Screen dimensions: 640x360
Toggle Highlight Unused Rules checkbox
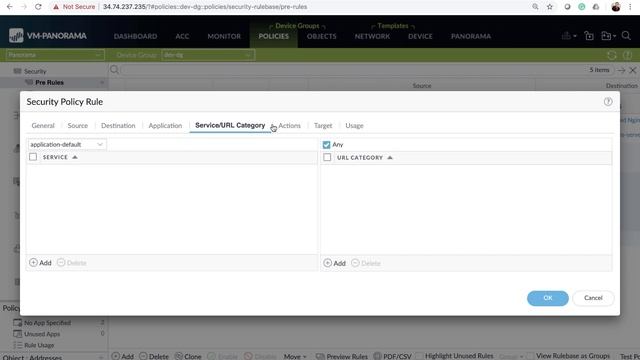pyautogui.click(x=419, y=356)
